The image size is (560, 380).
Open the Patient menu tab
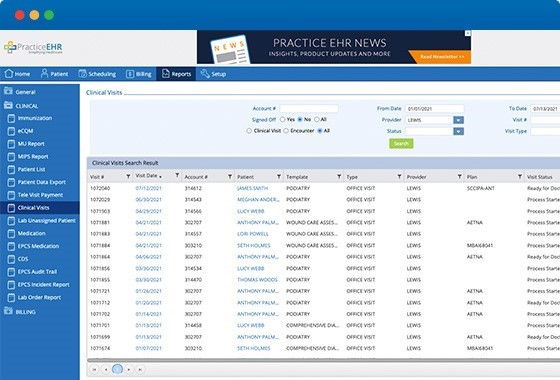point(54,74)
